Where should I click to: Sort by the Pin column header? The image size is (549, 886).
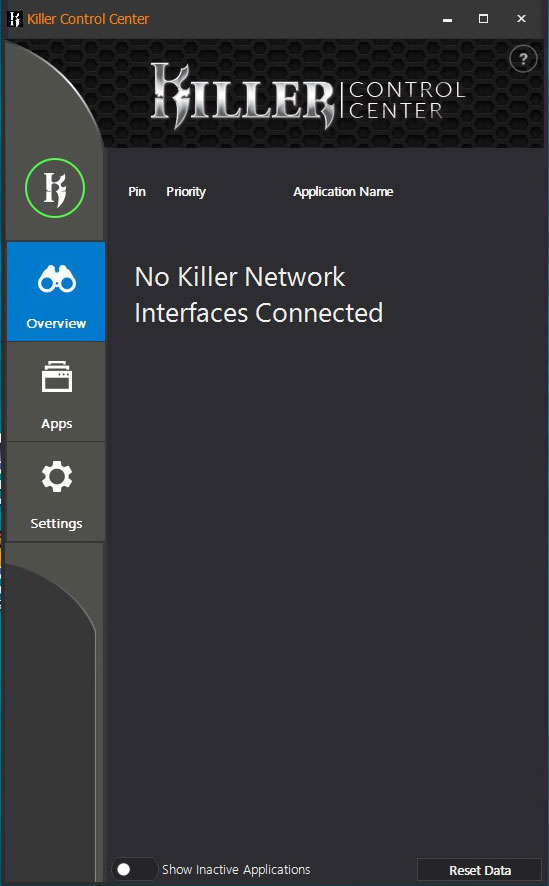tap(137, 192)
